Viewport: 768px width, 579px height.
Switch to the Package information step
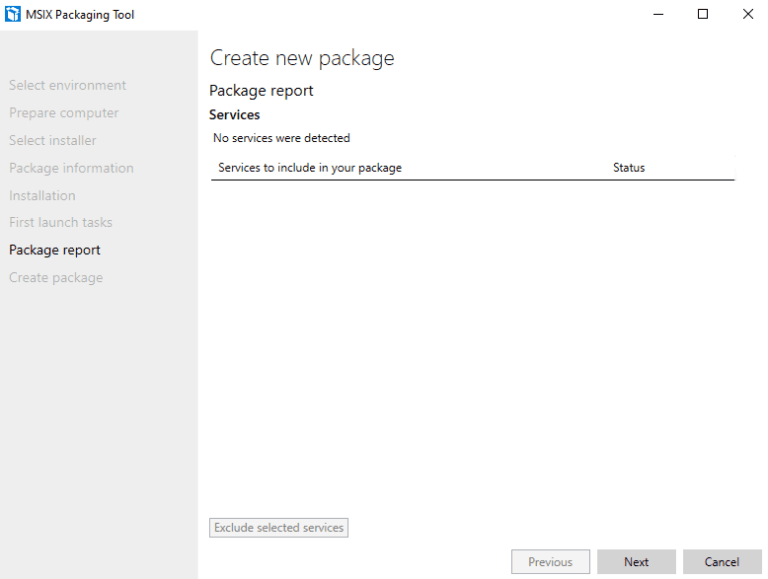(71, 168)
